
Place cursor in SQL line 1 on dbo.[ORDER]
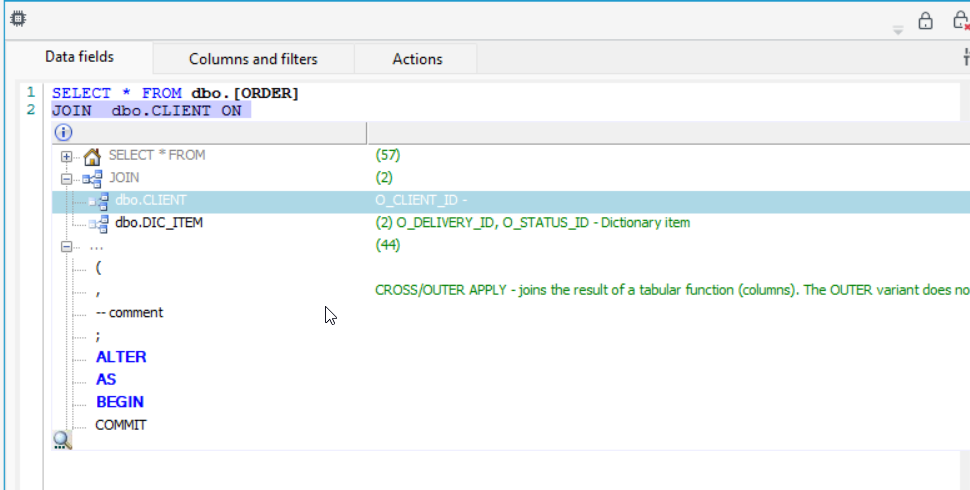point(245,93)
